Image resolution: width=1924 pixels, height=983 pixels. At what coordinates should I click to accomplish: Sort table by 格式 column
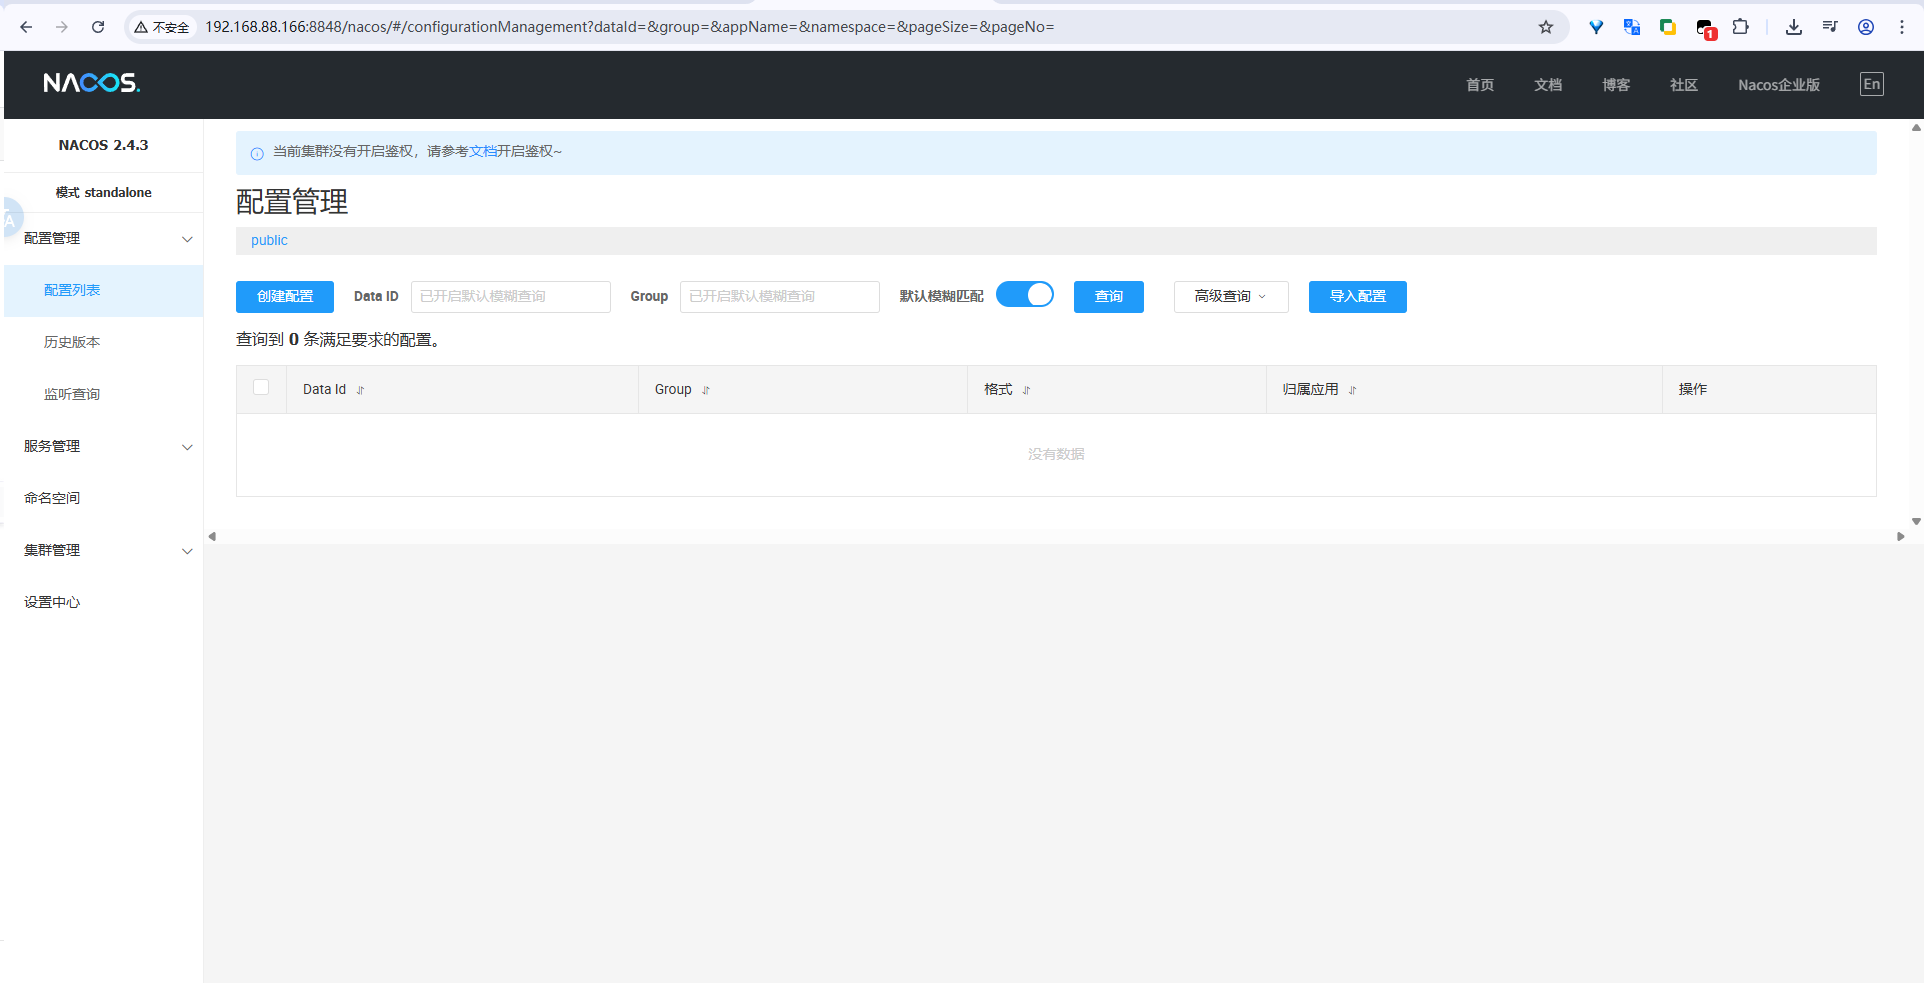1026,391
